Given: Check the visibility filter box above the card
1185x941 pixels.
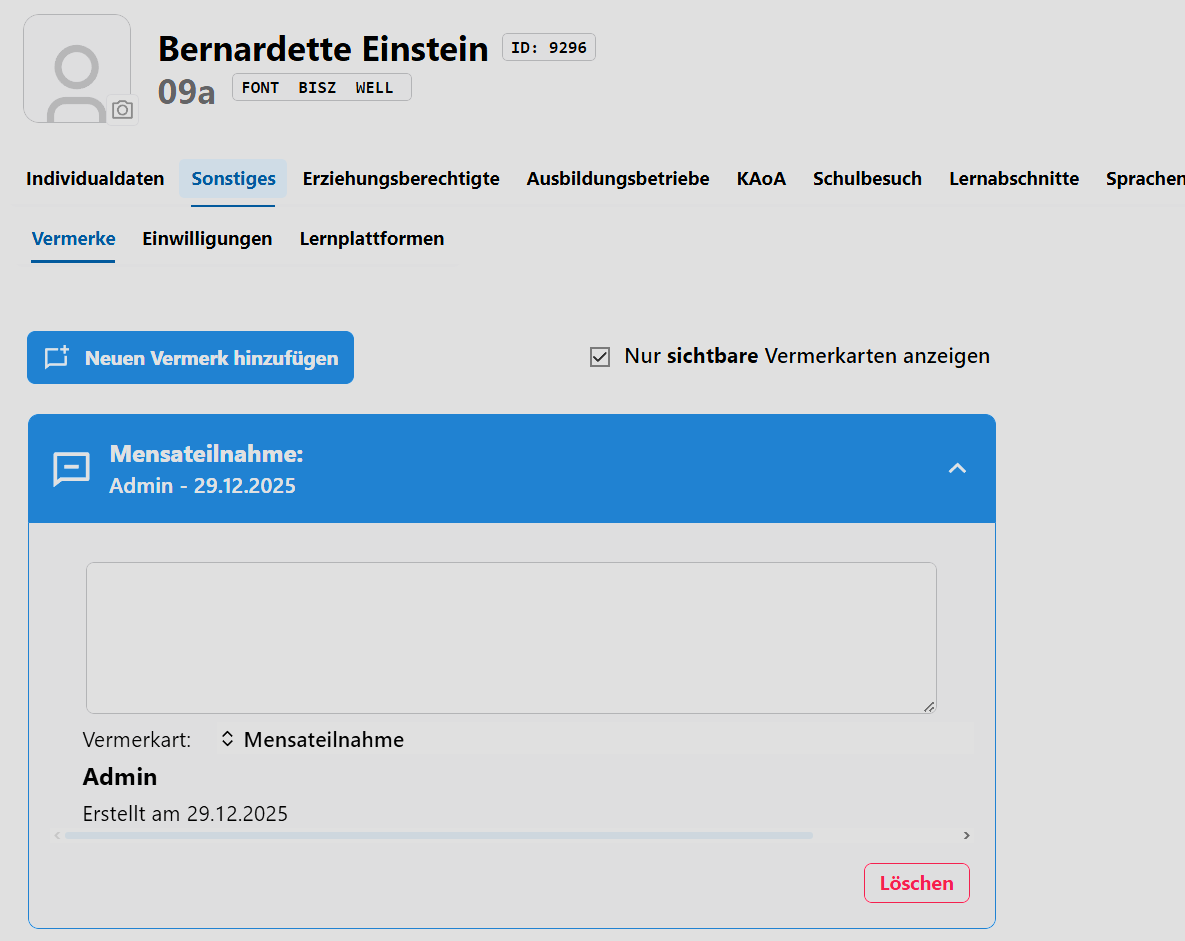Looking at the screenshot, I should (600, 356).
